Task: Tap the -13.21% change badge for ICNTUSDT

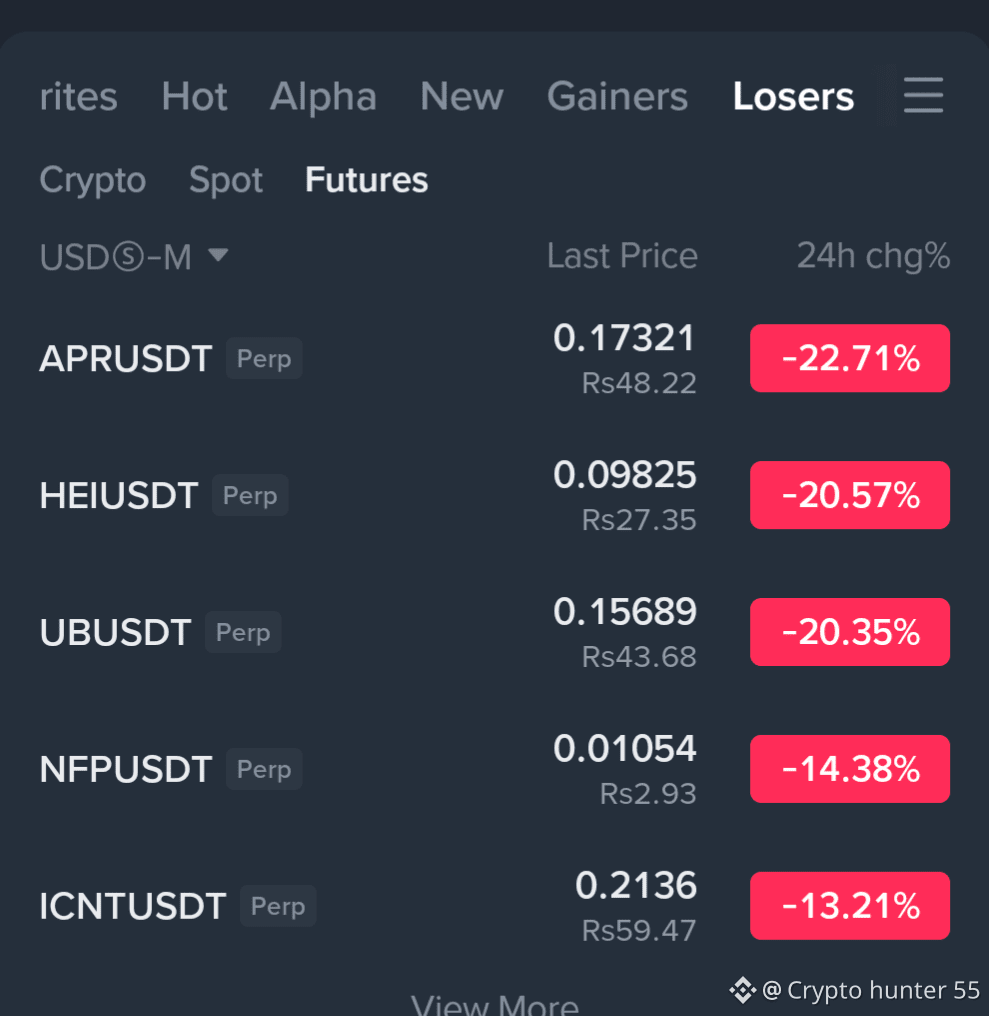Action: click(850, 906)
